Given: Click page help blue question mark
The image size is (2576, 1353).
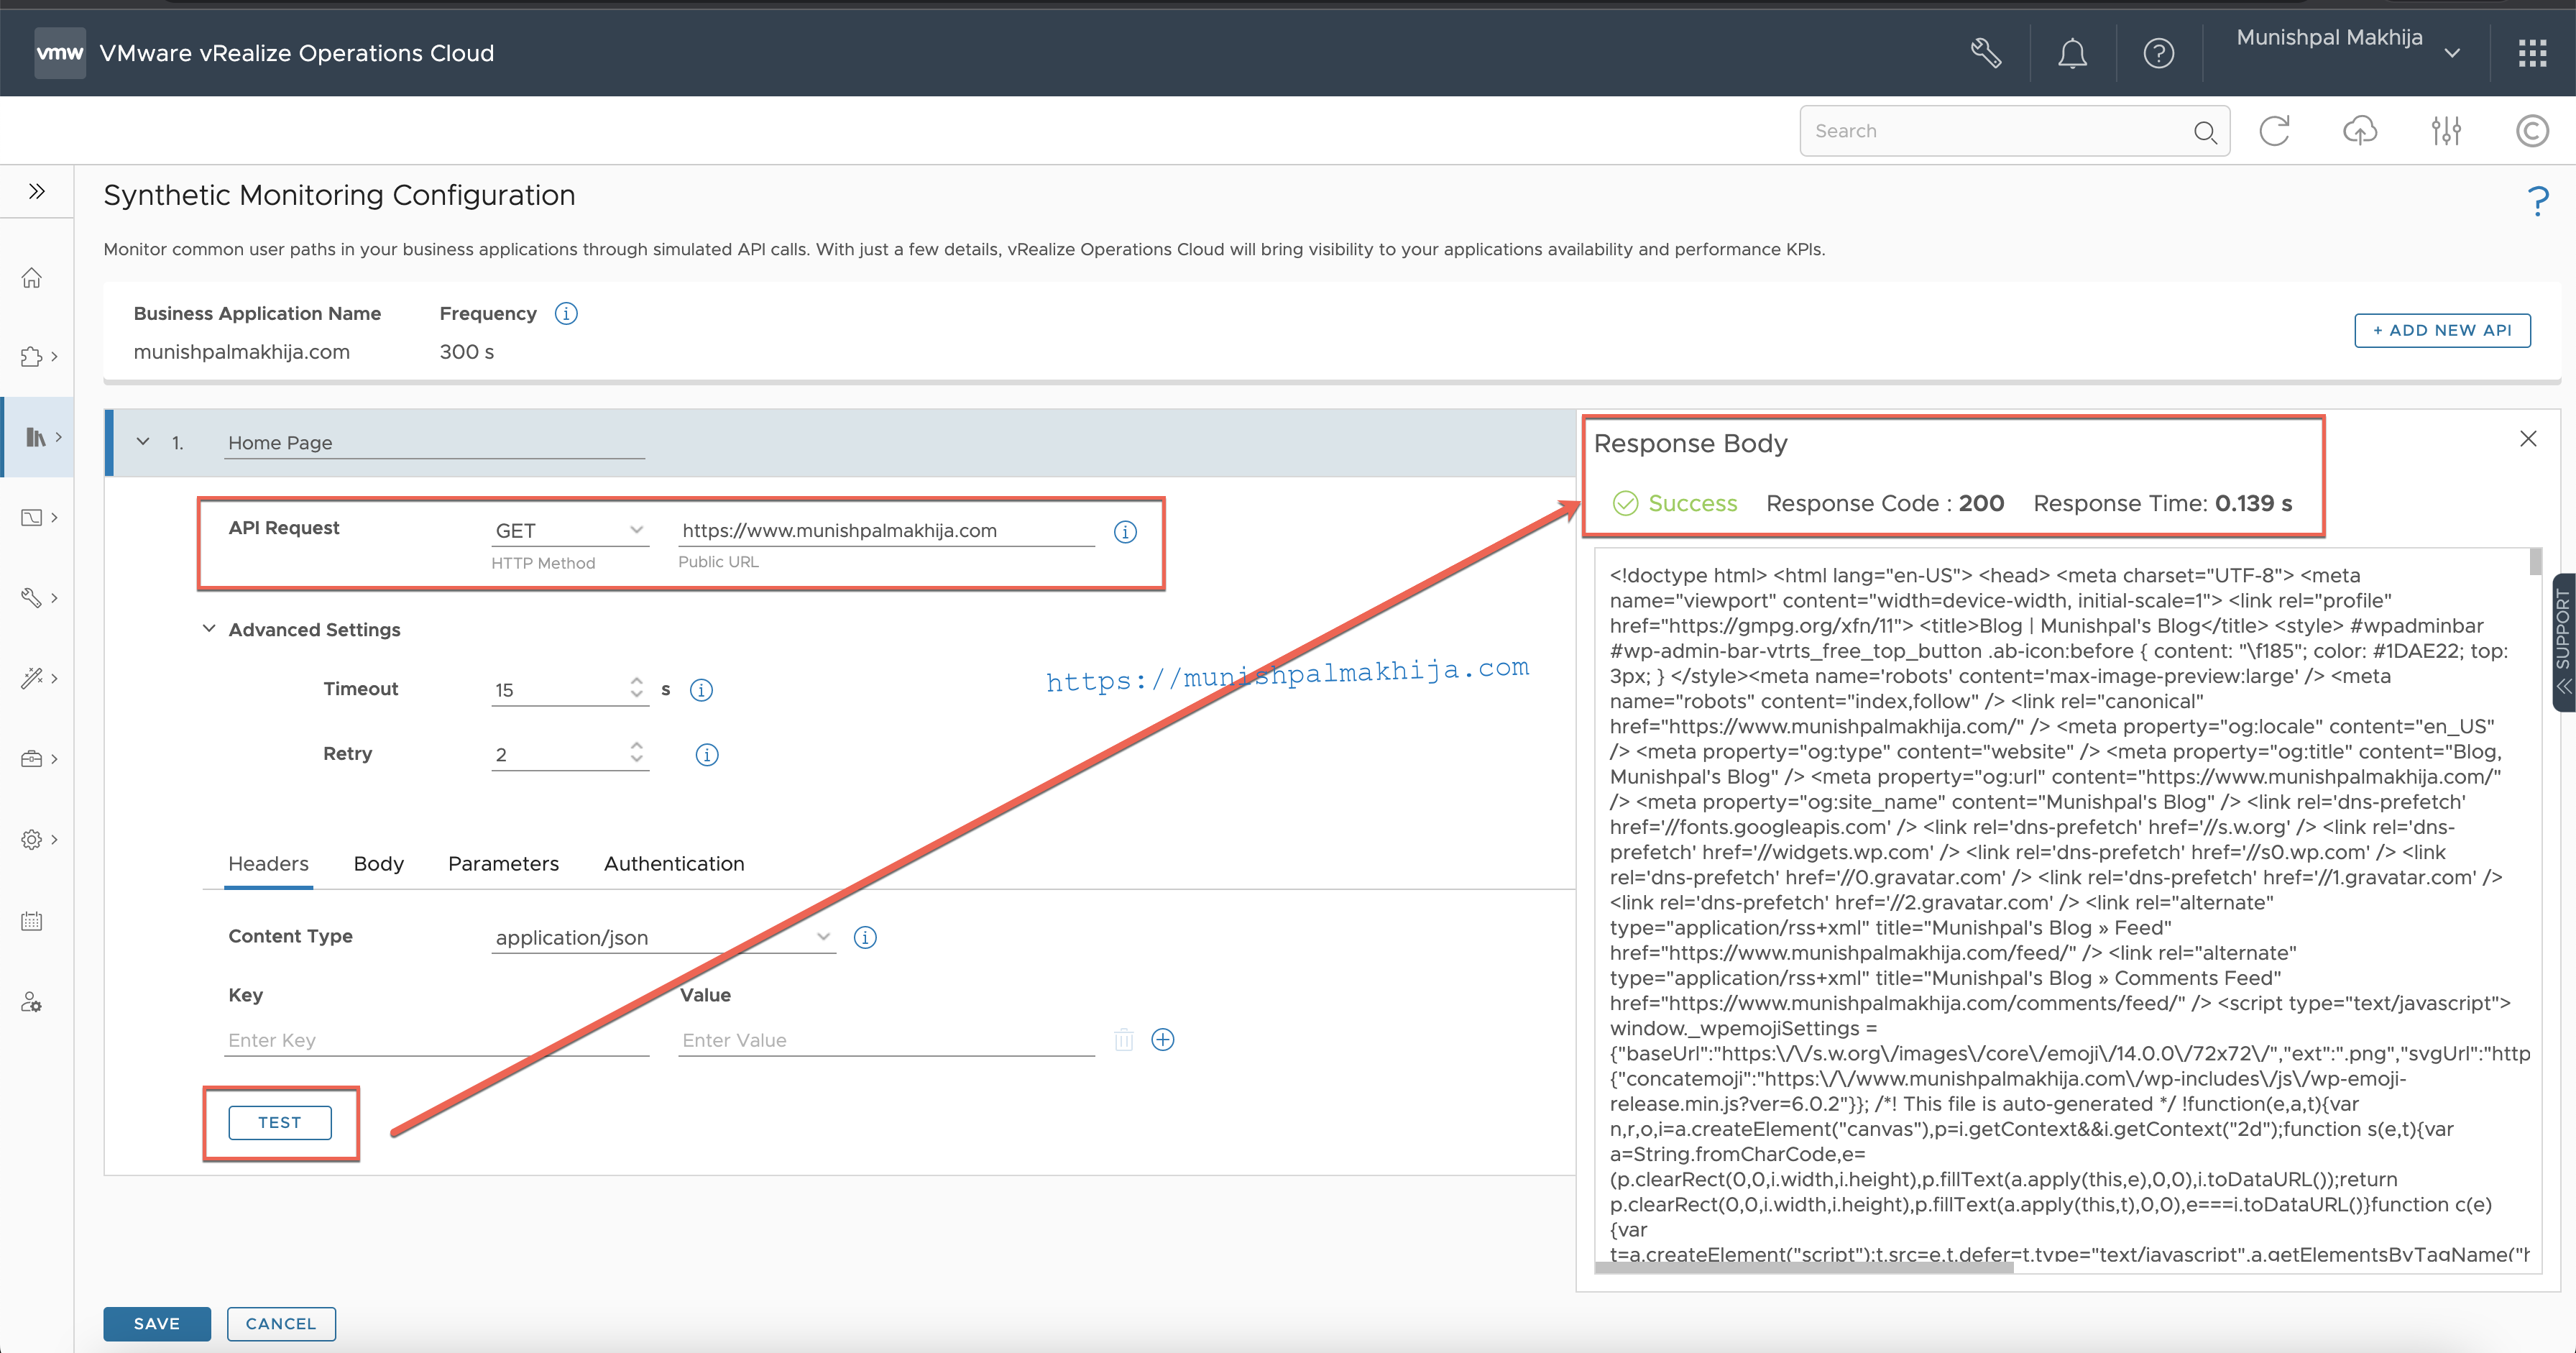Looking at the screenshot, I should 2538,201.
